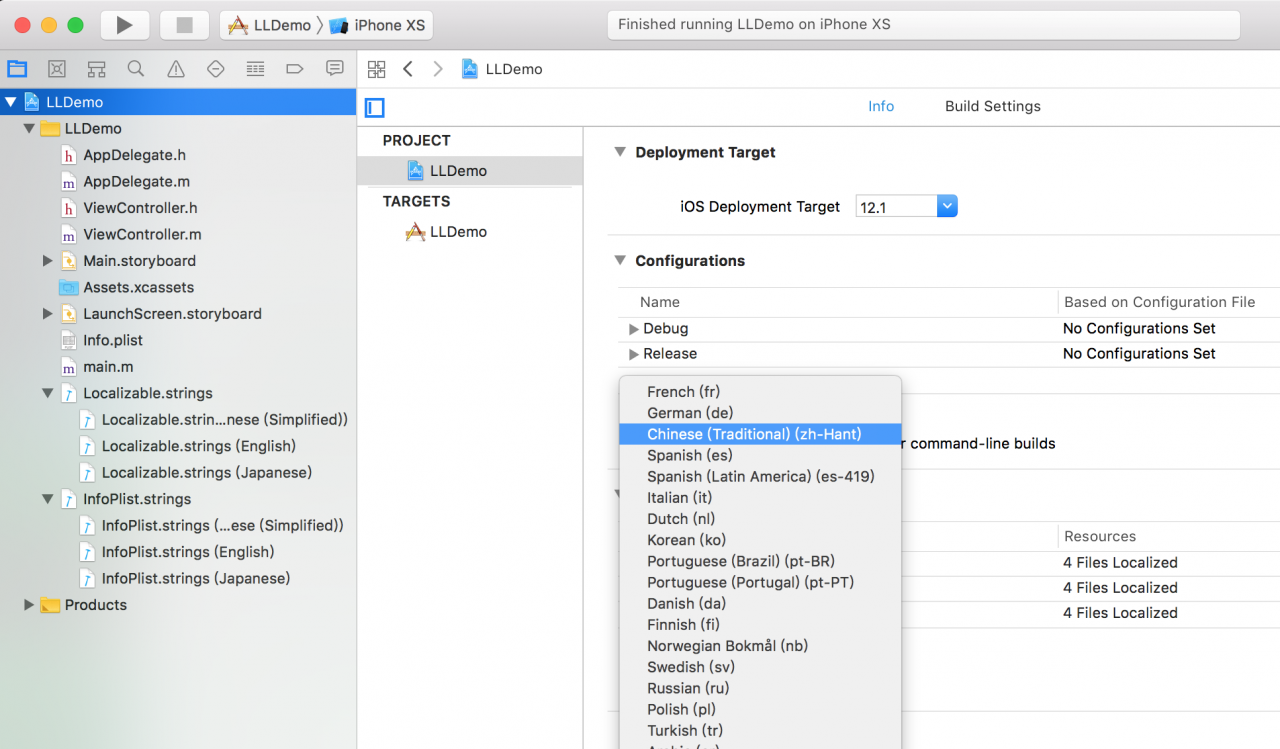Viewport: 1280px width, 749px height.
Task: Expand the Products folder
Action: (x=29, y=605)
